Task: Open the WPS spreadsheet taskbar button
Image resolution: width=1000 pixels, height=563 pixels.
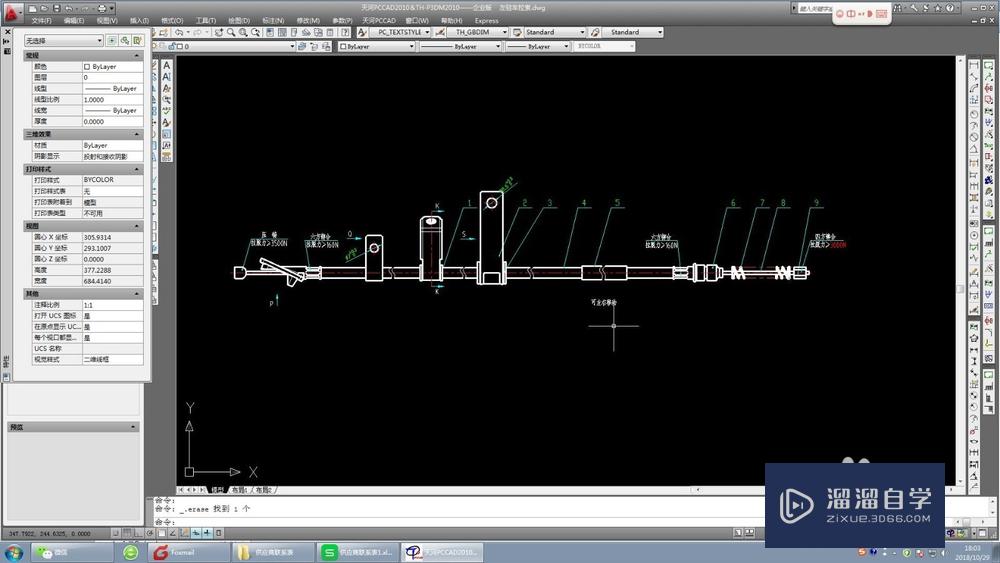Action: pos(357,552)
